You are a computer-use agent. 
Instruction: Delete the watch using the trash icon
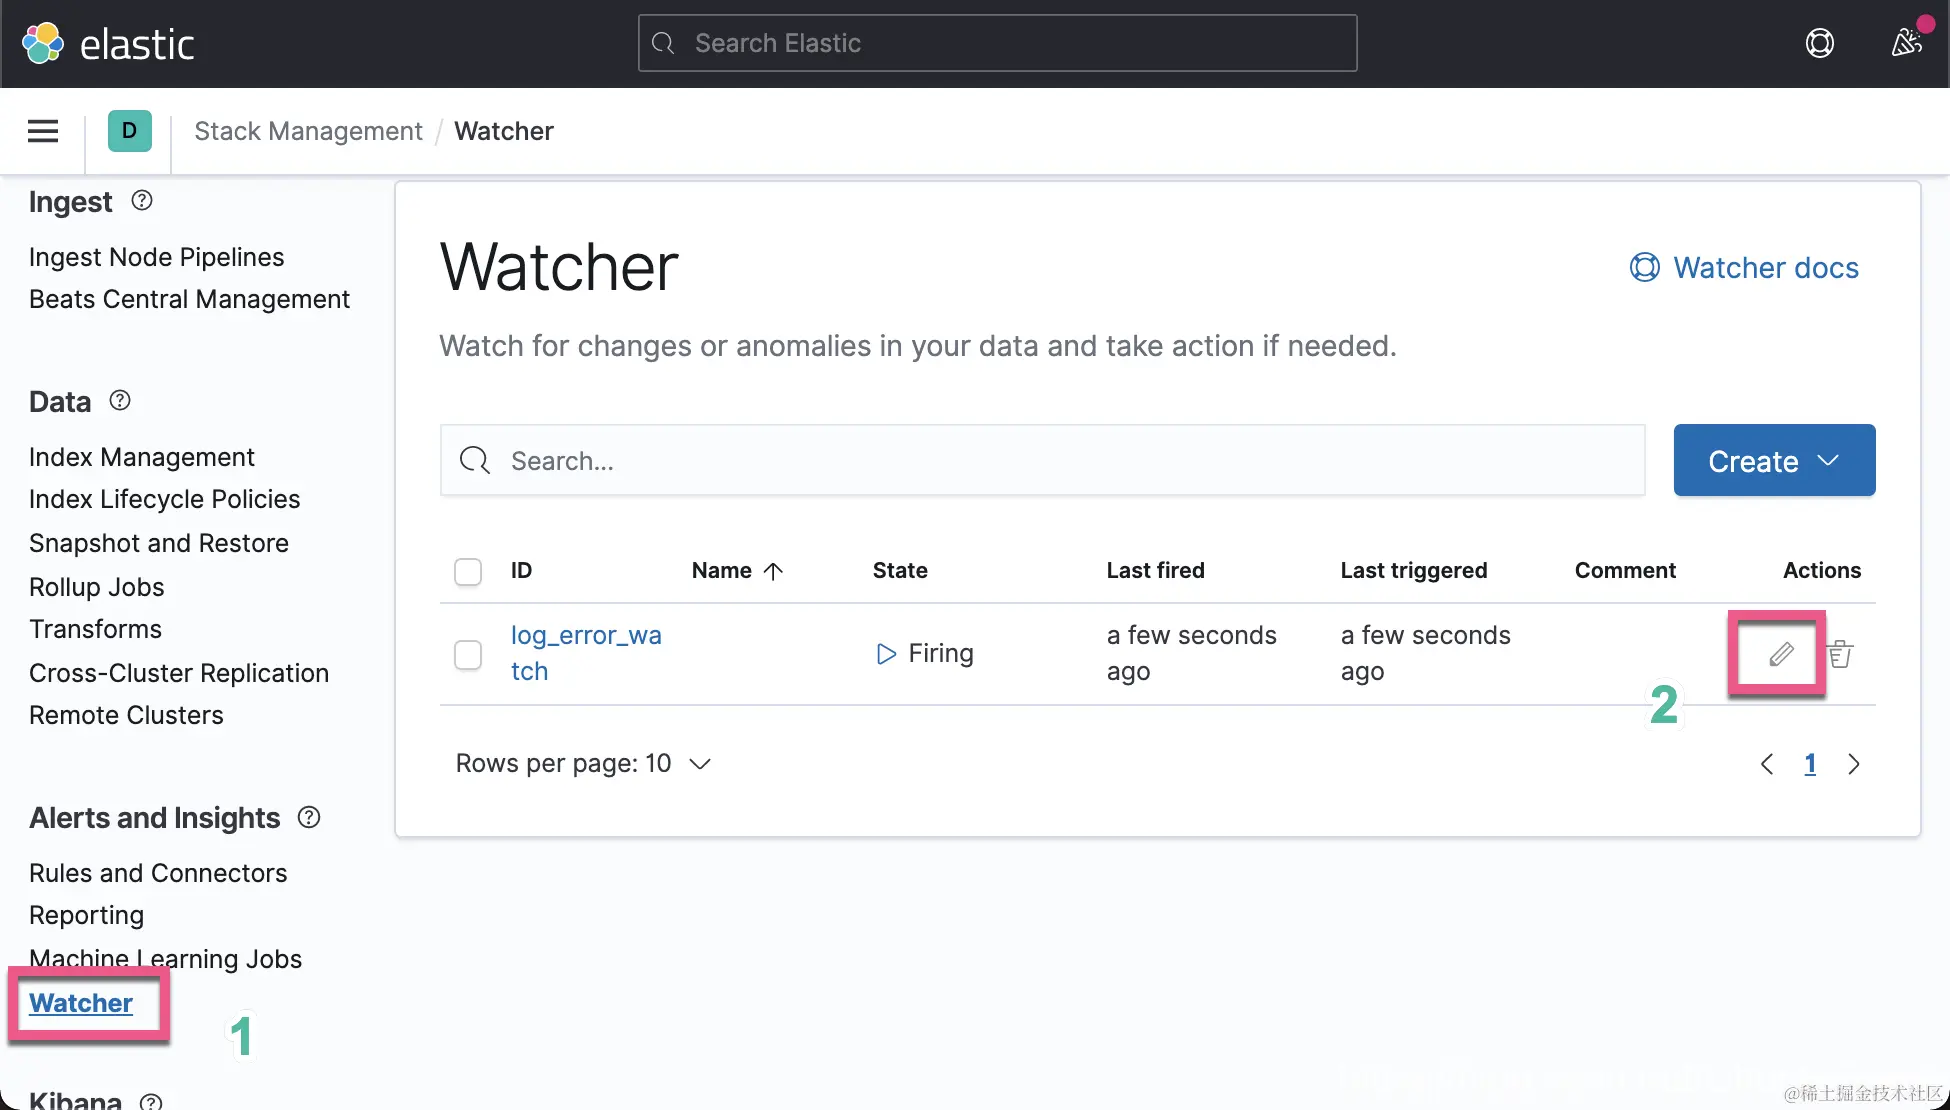point(1840,654)
